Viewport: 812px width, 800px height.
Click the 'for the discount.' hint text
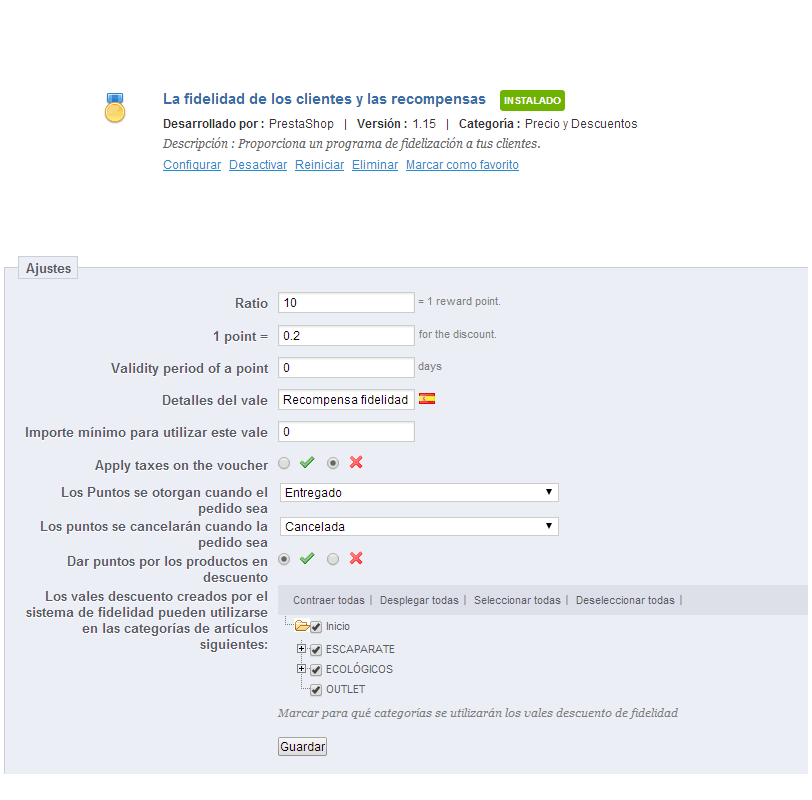(457, 334)
